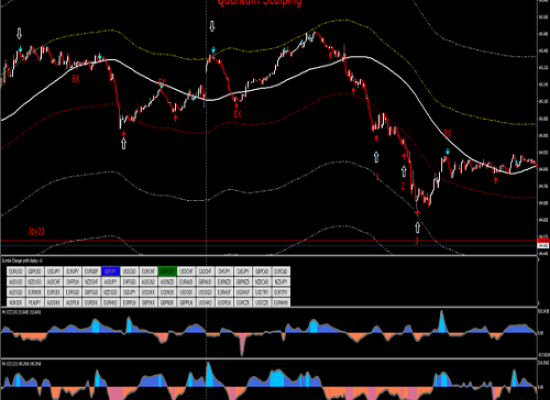Choose the USDCAD symbol button
The height and width of the screenshot is (400, 550).
tap(129, 271)
